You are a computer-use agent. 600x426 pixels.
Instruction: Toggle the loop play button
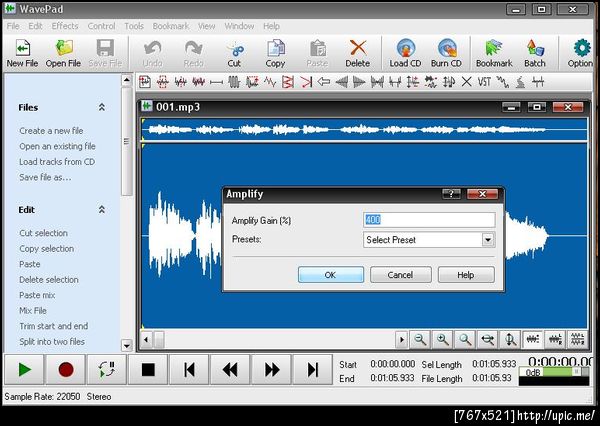click(x=107, y=369)
